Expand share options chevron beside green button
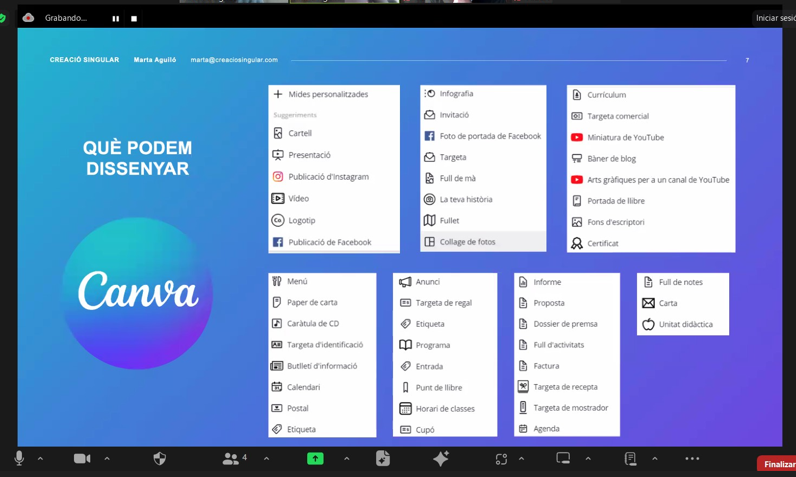This screenshot has height=477, width=796. [347, 459]
